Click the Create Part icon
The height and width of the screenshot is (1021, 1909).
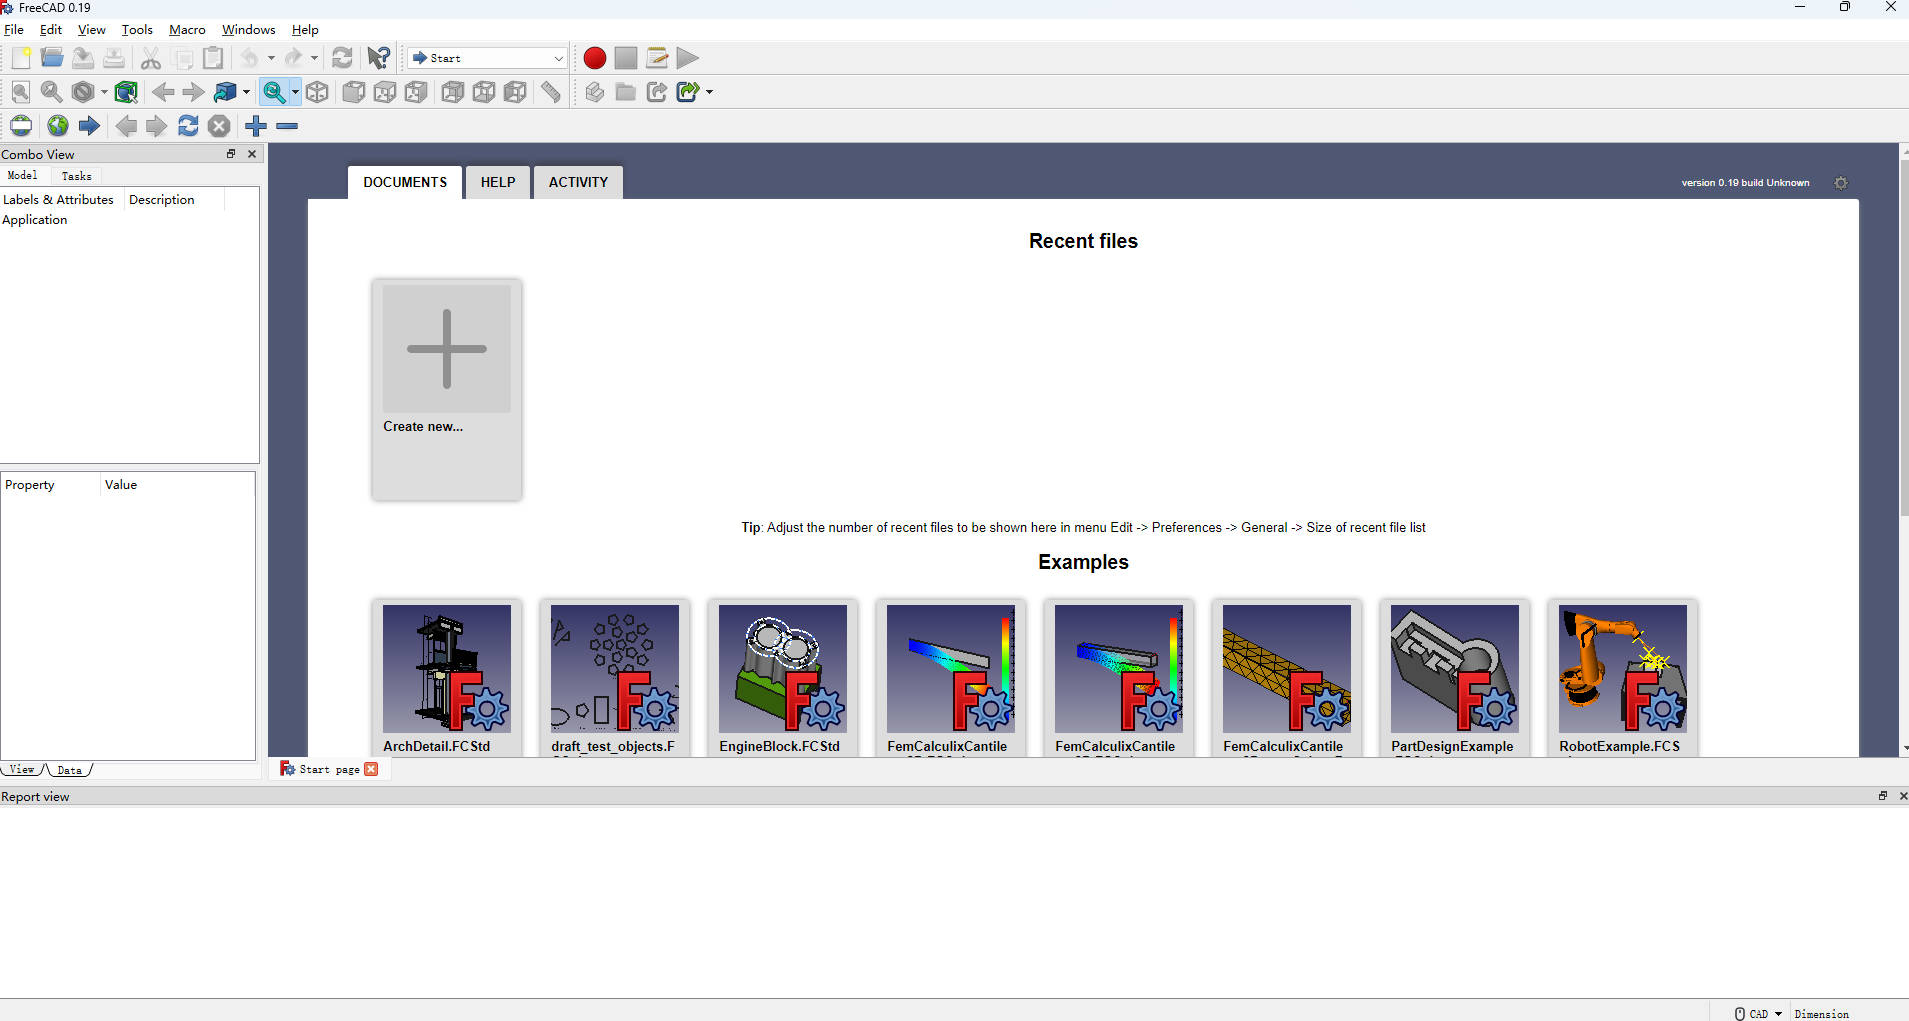(x=595, y=92)
